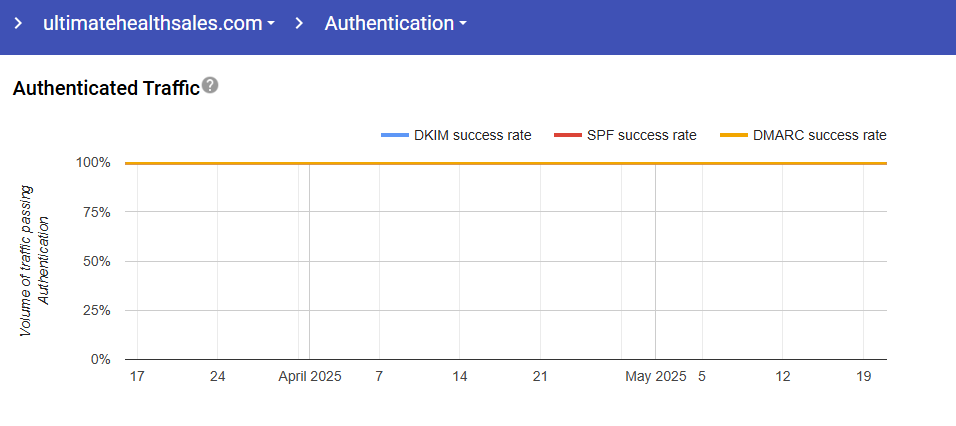Click the vertical axis title text

click(x=34, y=259)
